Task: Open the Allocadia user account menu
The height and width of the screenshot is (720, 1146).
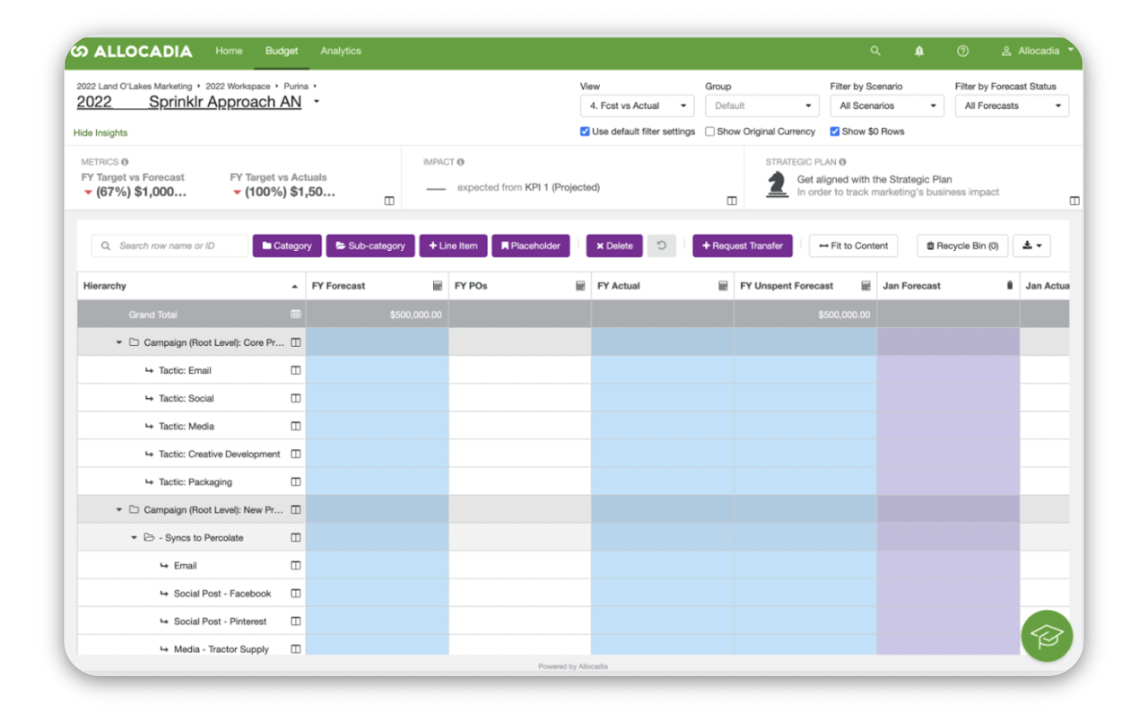Action: [x=1037, y=51]
